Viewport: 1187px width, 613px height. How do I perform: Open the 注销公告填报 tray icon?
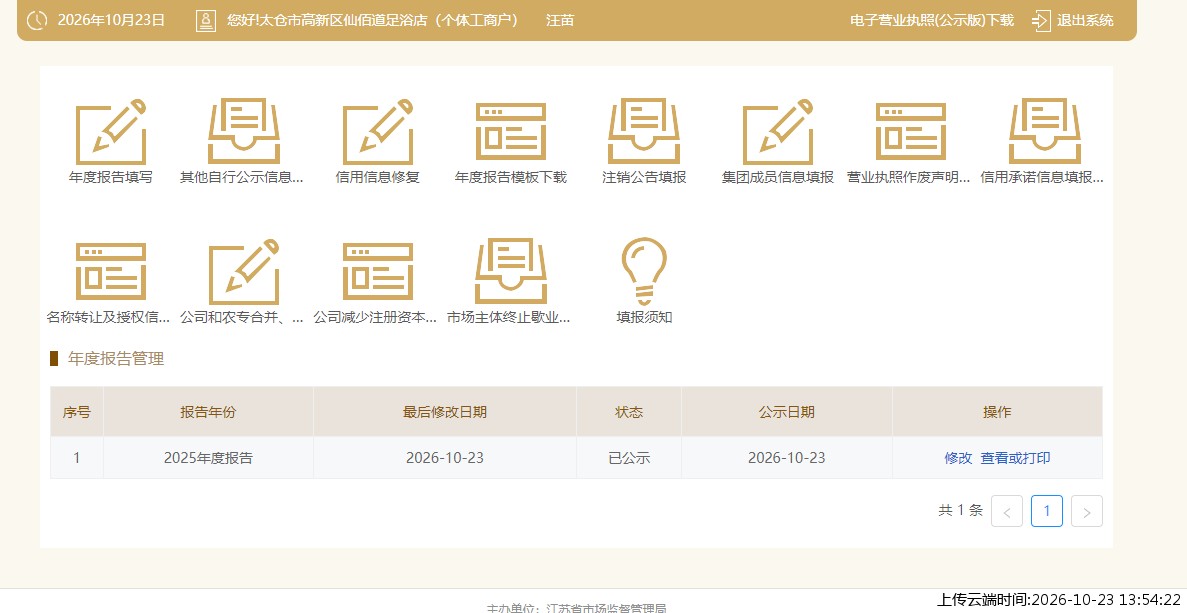(x=644, y=132)
